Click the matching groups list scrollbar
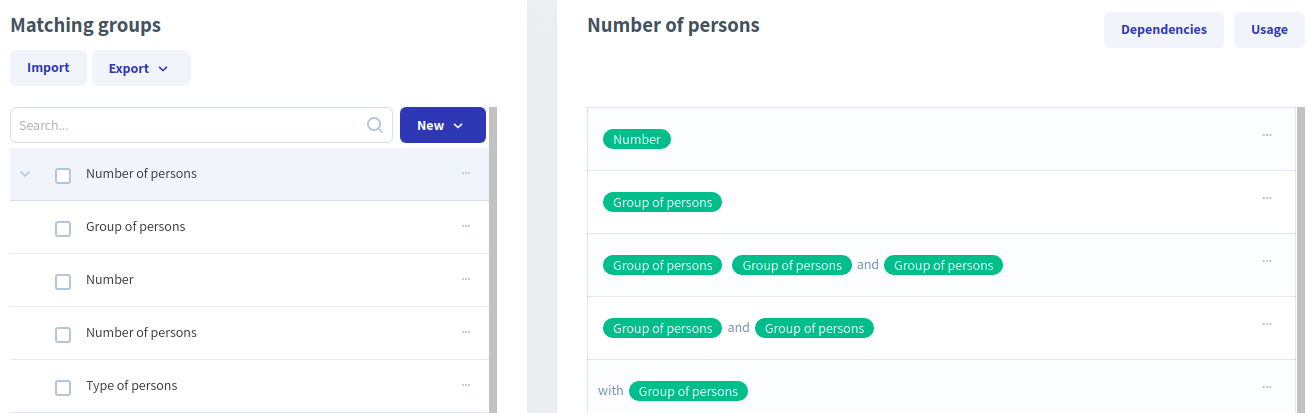The image size is (1311, 413). (493, 260)
